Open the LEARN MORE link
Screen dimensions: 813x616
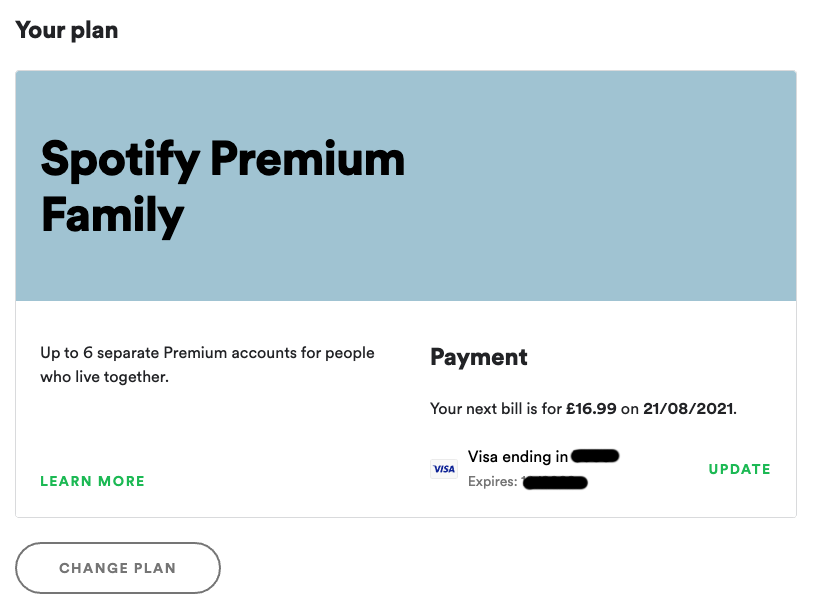(x=92, y=481)
